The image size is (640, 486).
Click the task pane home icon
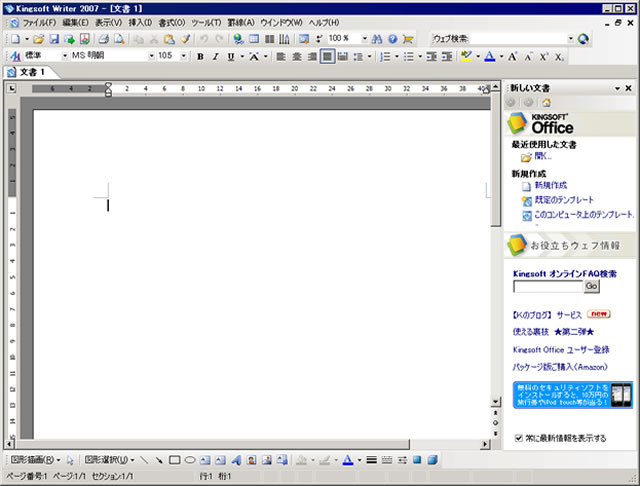(546, 102)
